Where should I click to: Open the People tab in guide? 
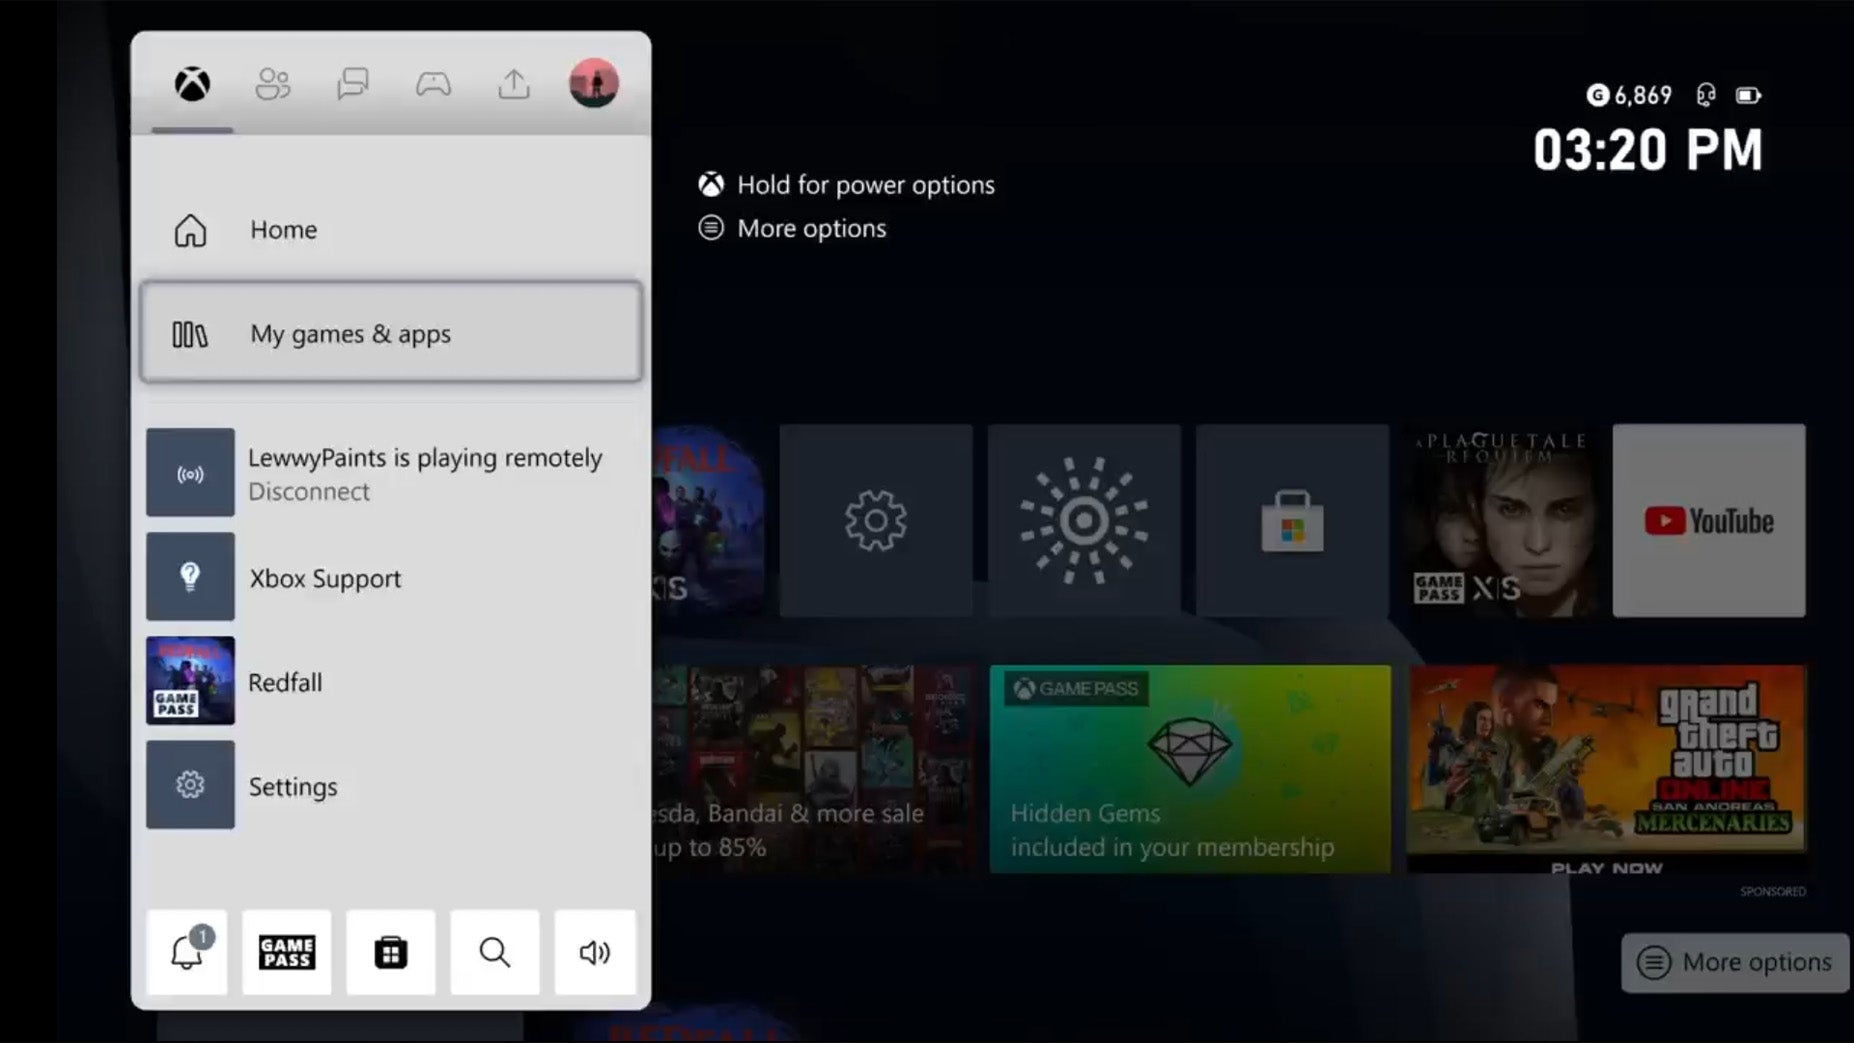272,84
